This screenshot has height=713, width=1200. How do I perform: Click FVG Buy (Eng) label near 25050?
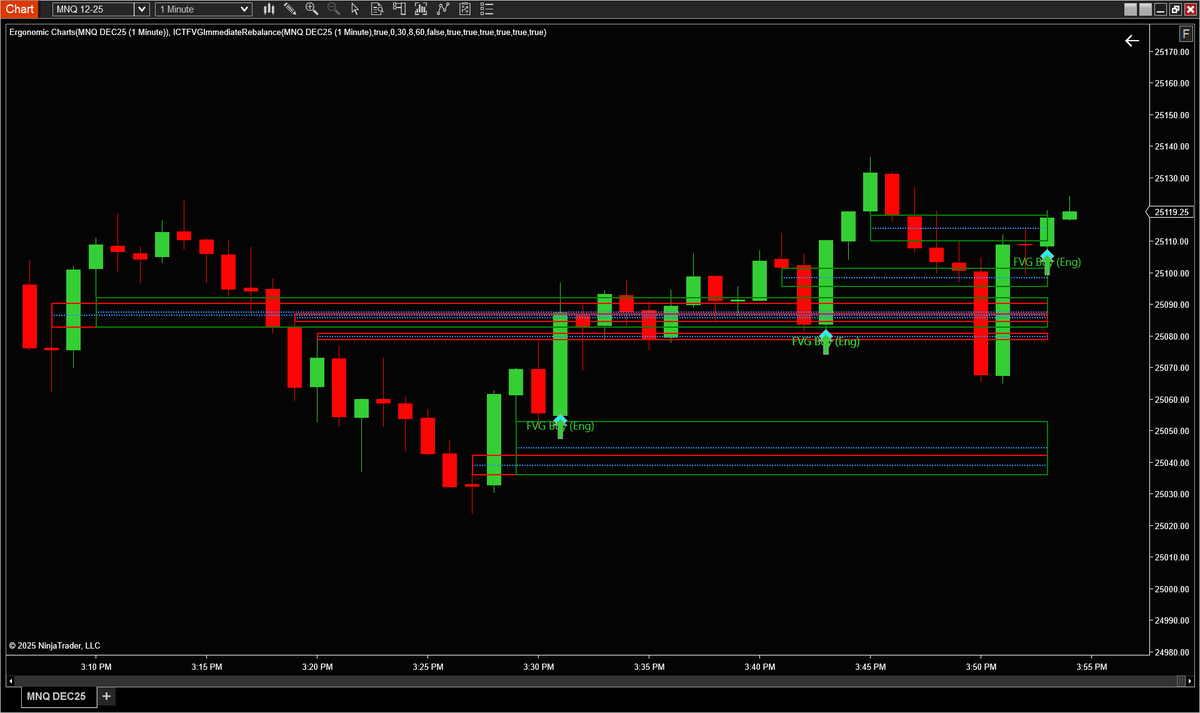tap(560, 426)
